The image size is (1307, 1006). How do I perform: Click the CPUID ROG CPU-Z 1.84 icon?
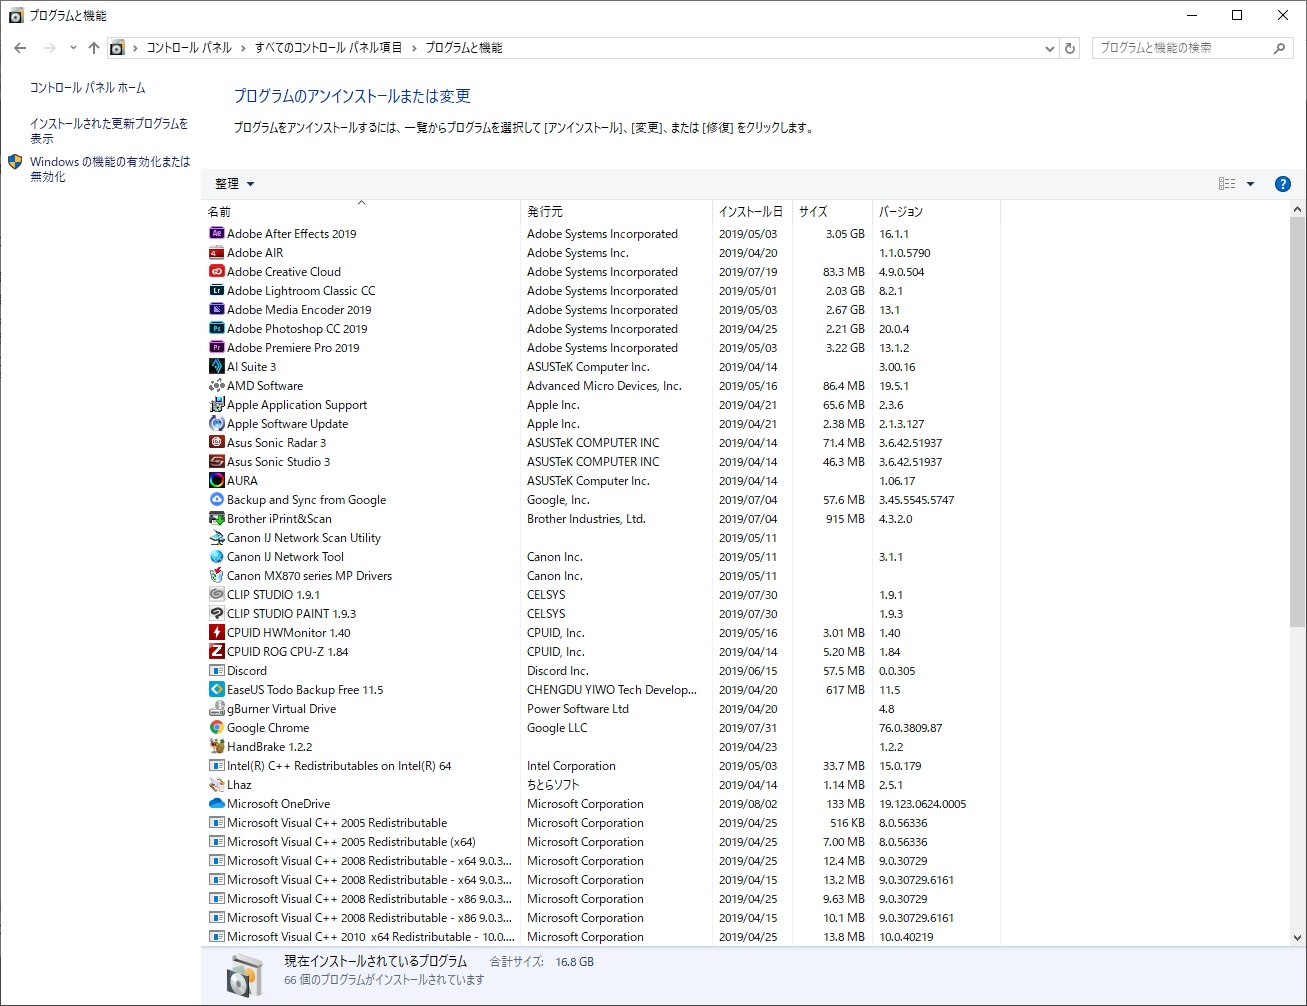tap(216, 652)
